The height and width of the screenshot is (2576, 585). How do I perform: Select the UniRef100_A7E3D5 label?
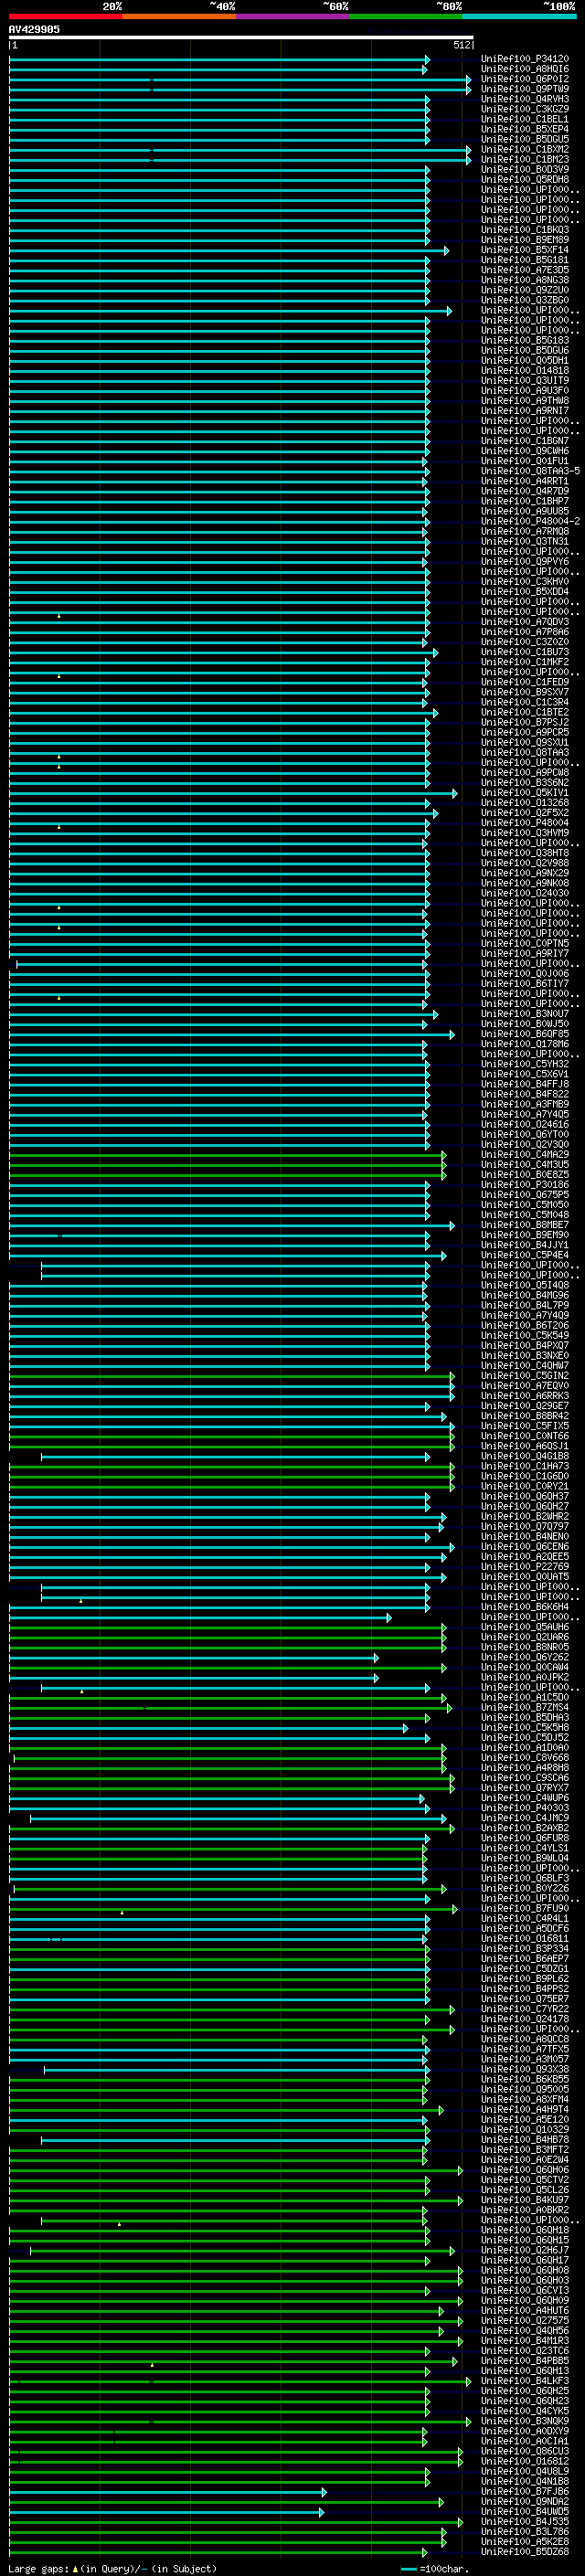pyautogui.click(x=525, y=270)
